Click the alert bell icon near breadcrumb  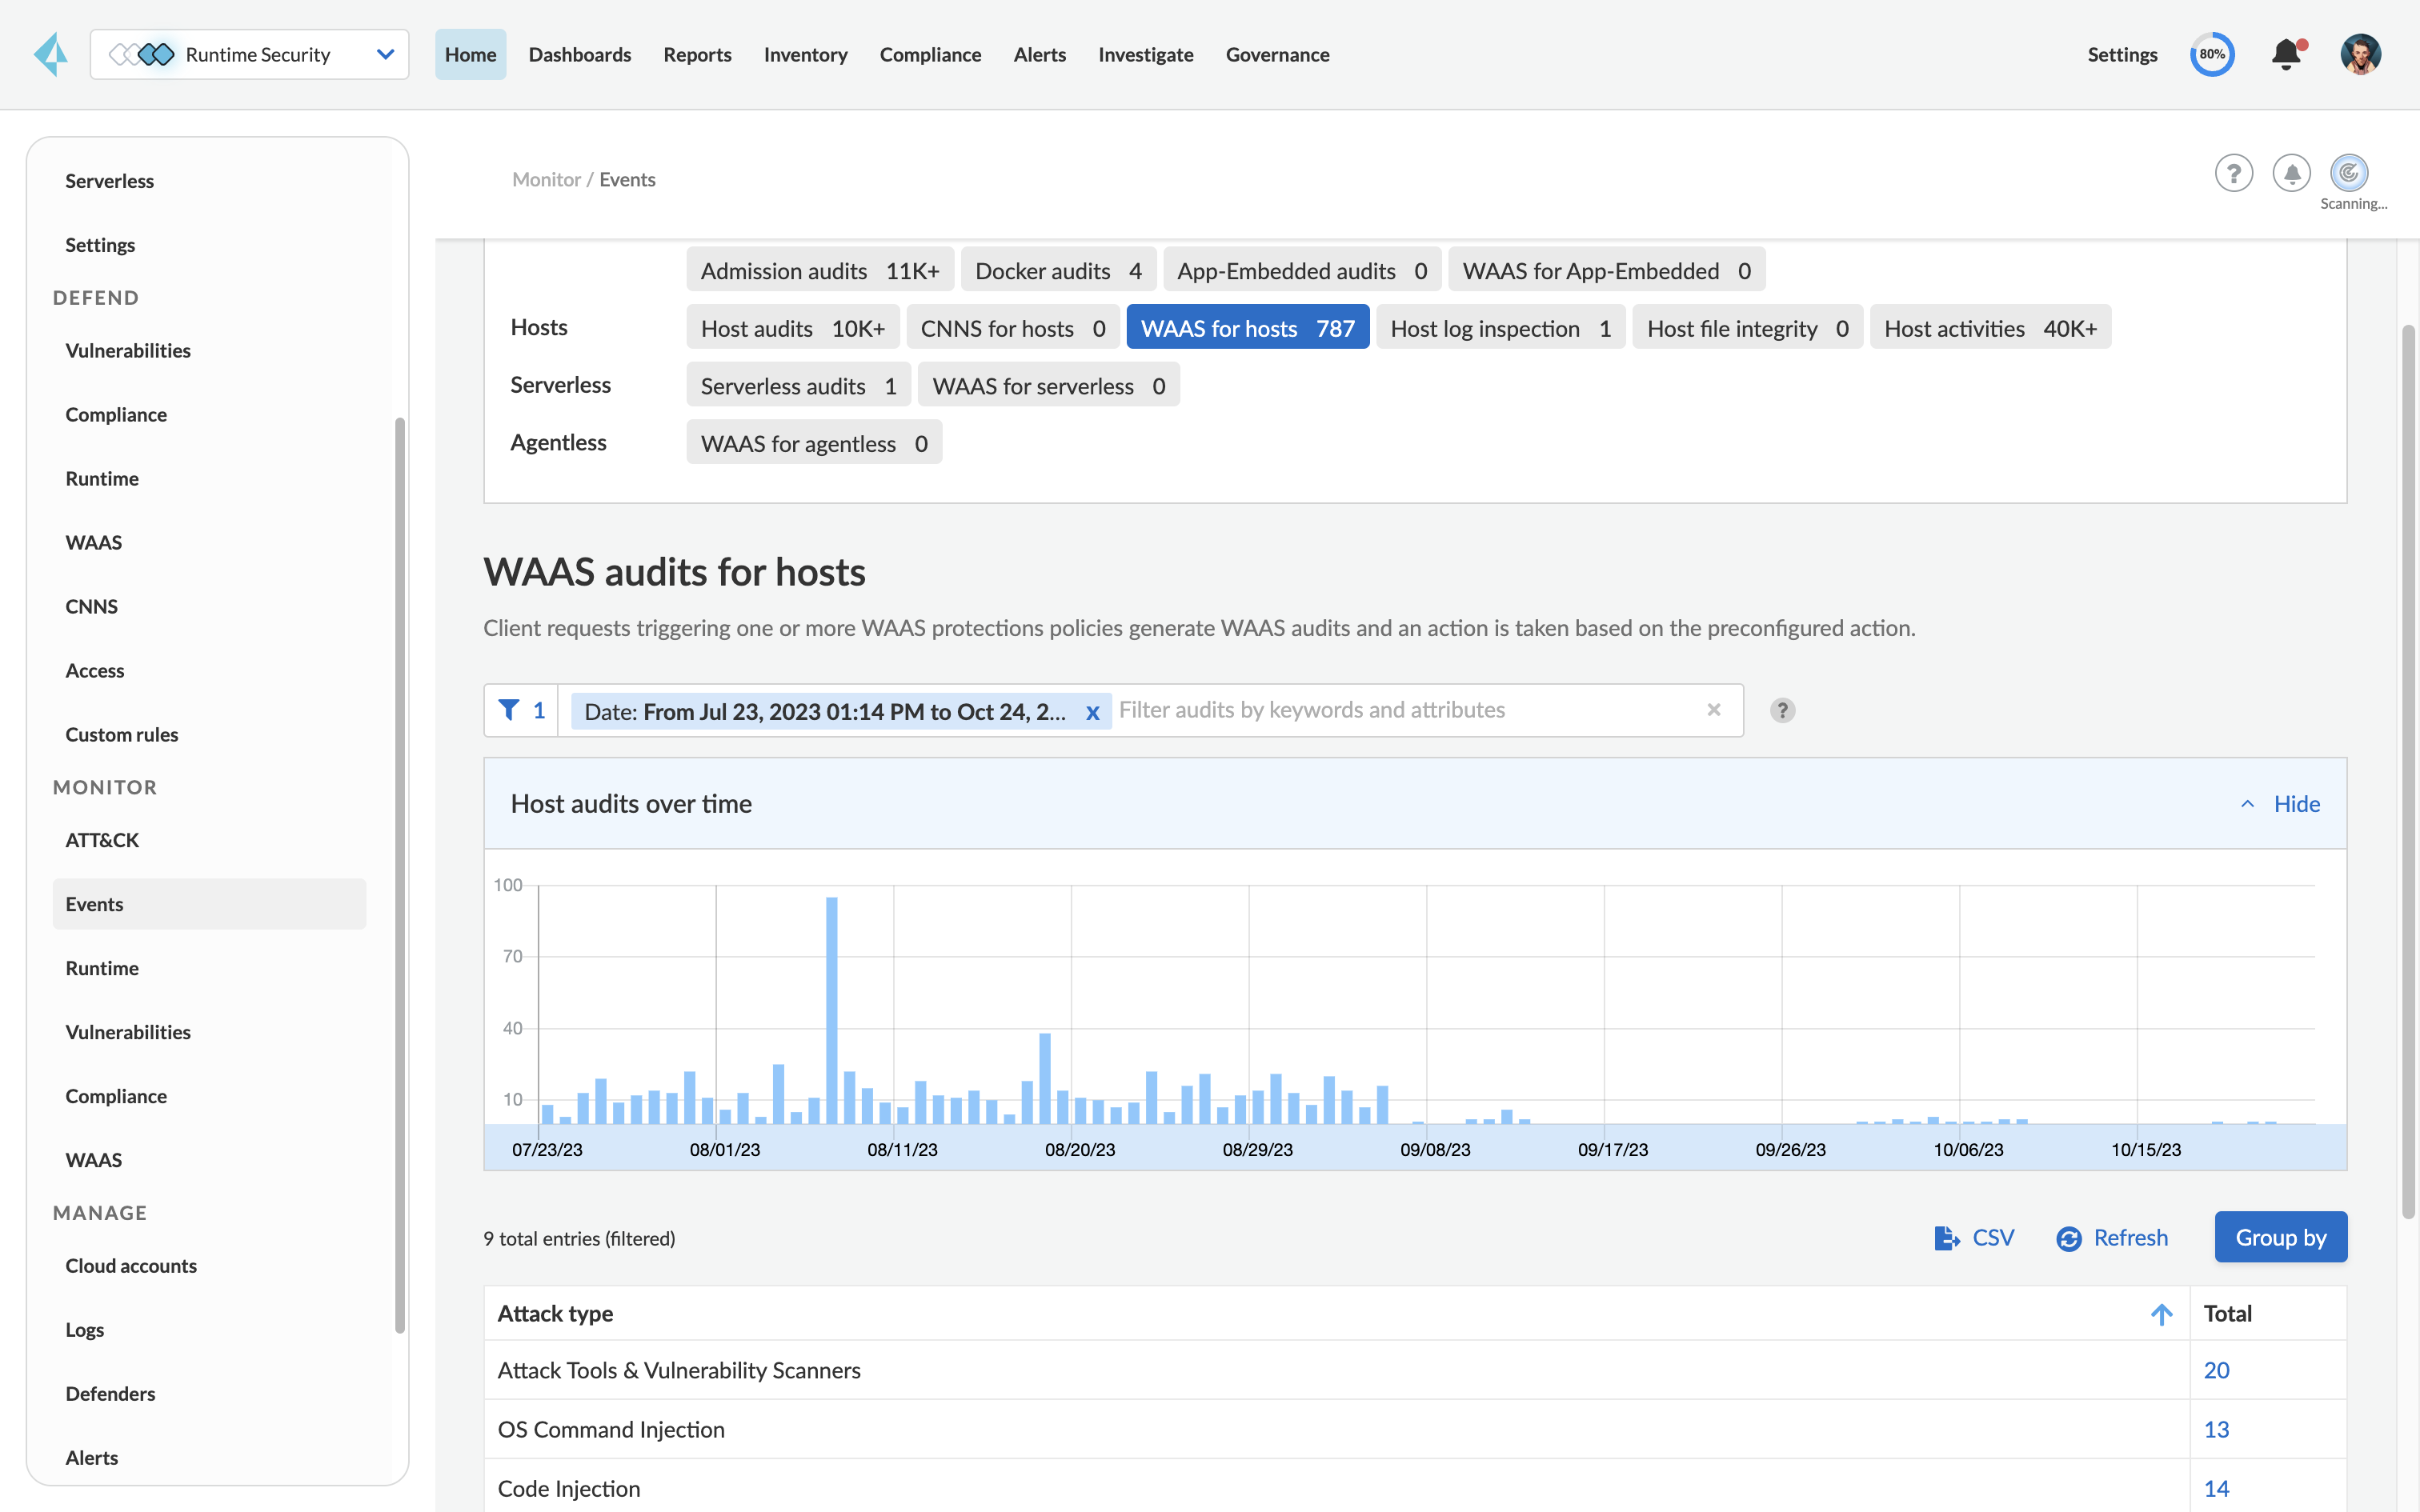(x=2291, y=173)
